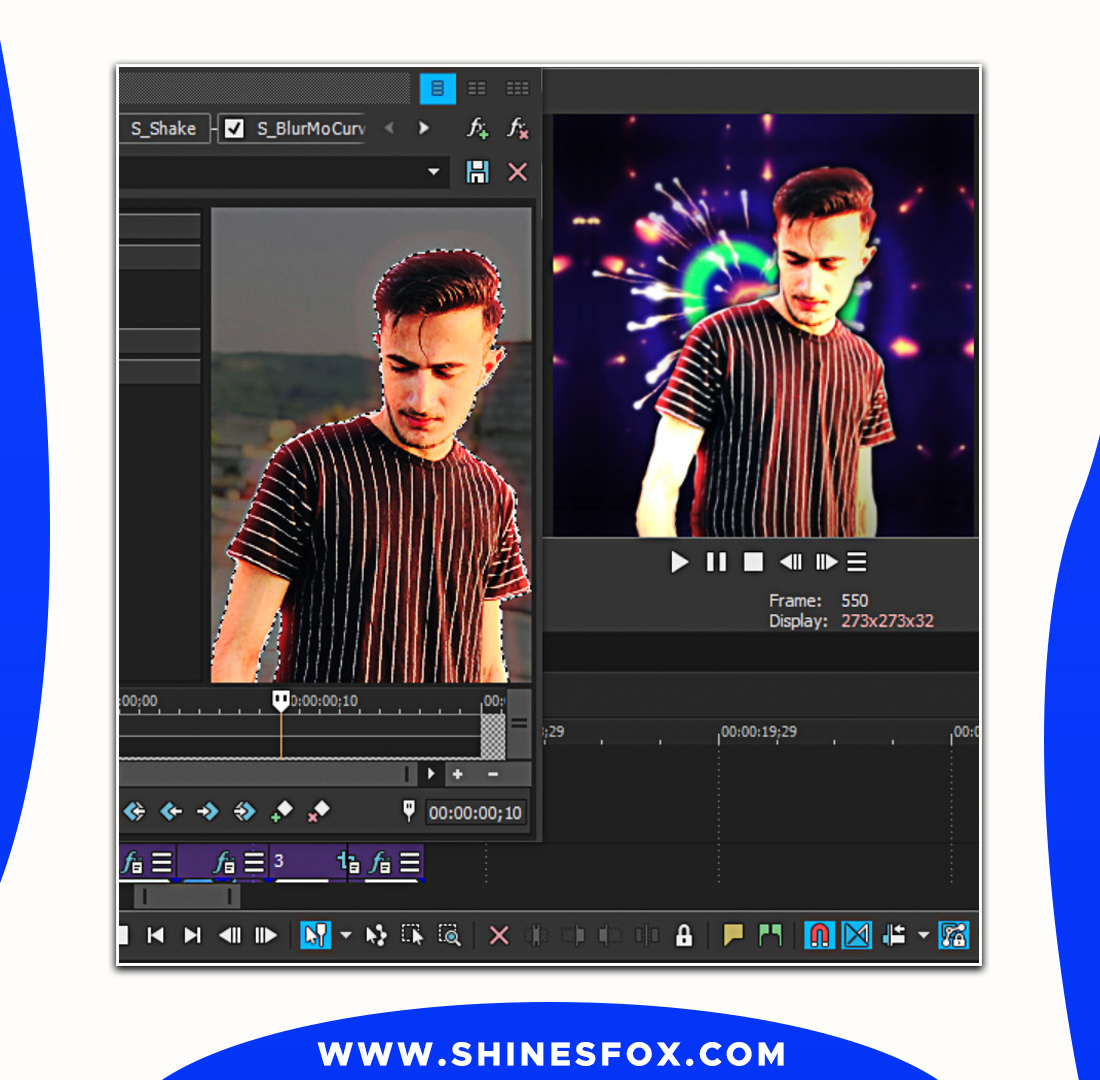Expand the edit tool options arrow

pos(346,935)
